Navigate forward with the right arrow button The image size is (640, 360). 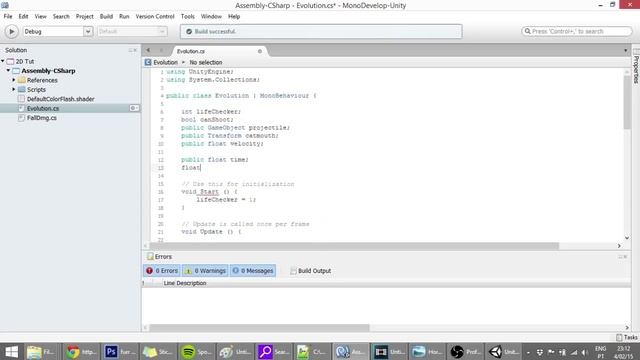tap(161, 50)
